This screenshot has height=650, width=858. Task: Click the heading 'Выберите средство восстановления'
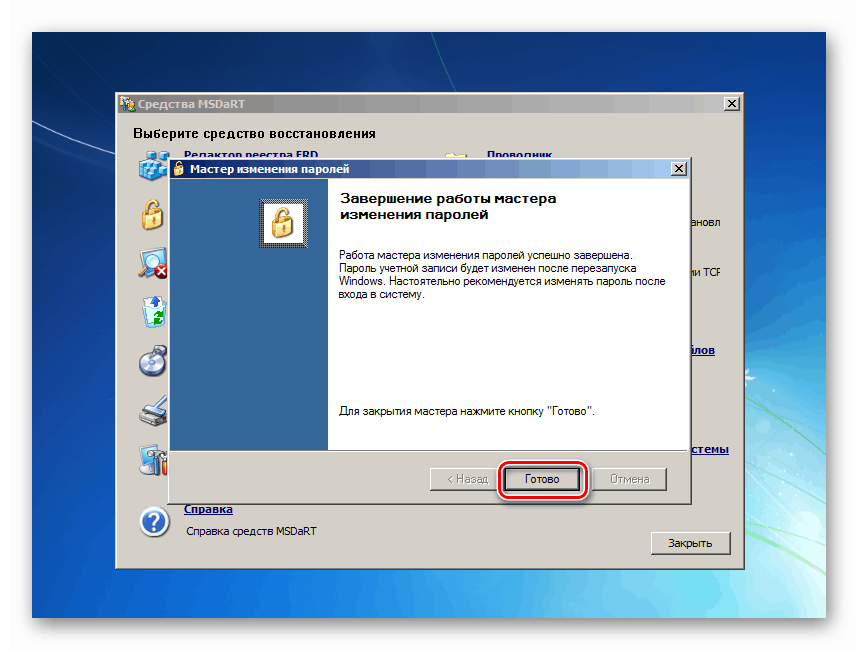click(x=254, y=134)
